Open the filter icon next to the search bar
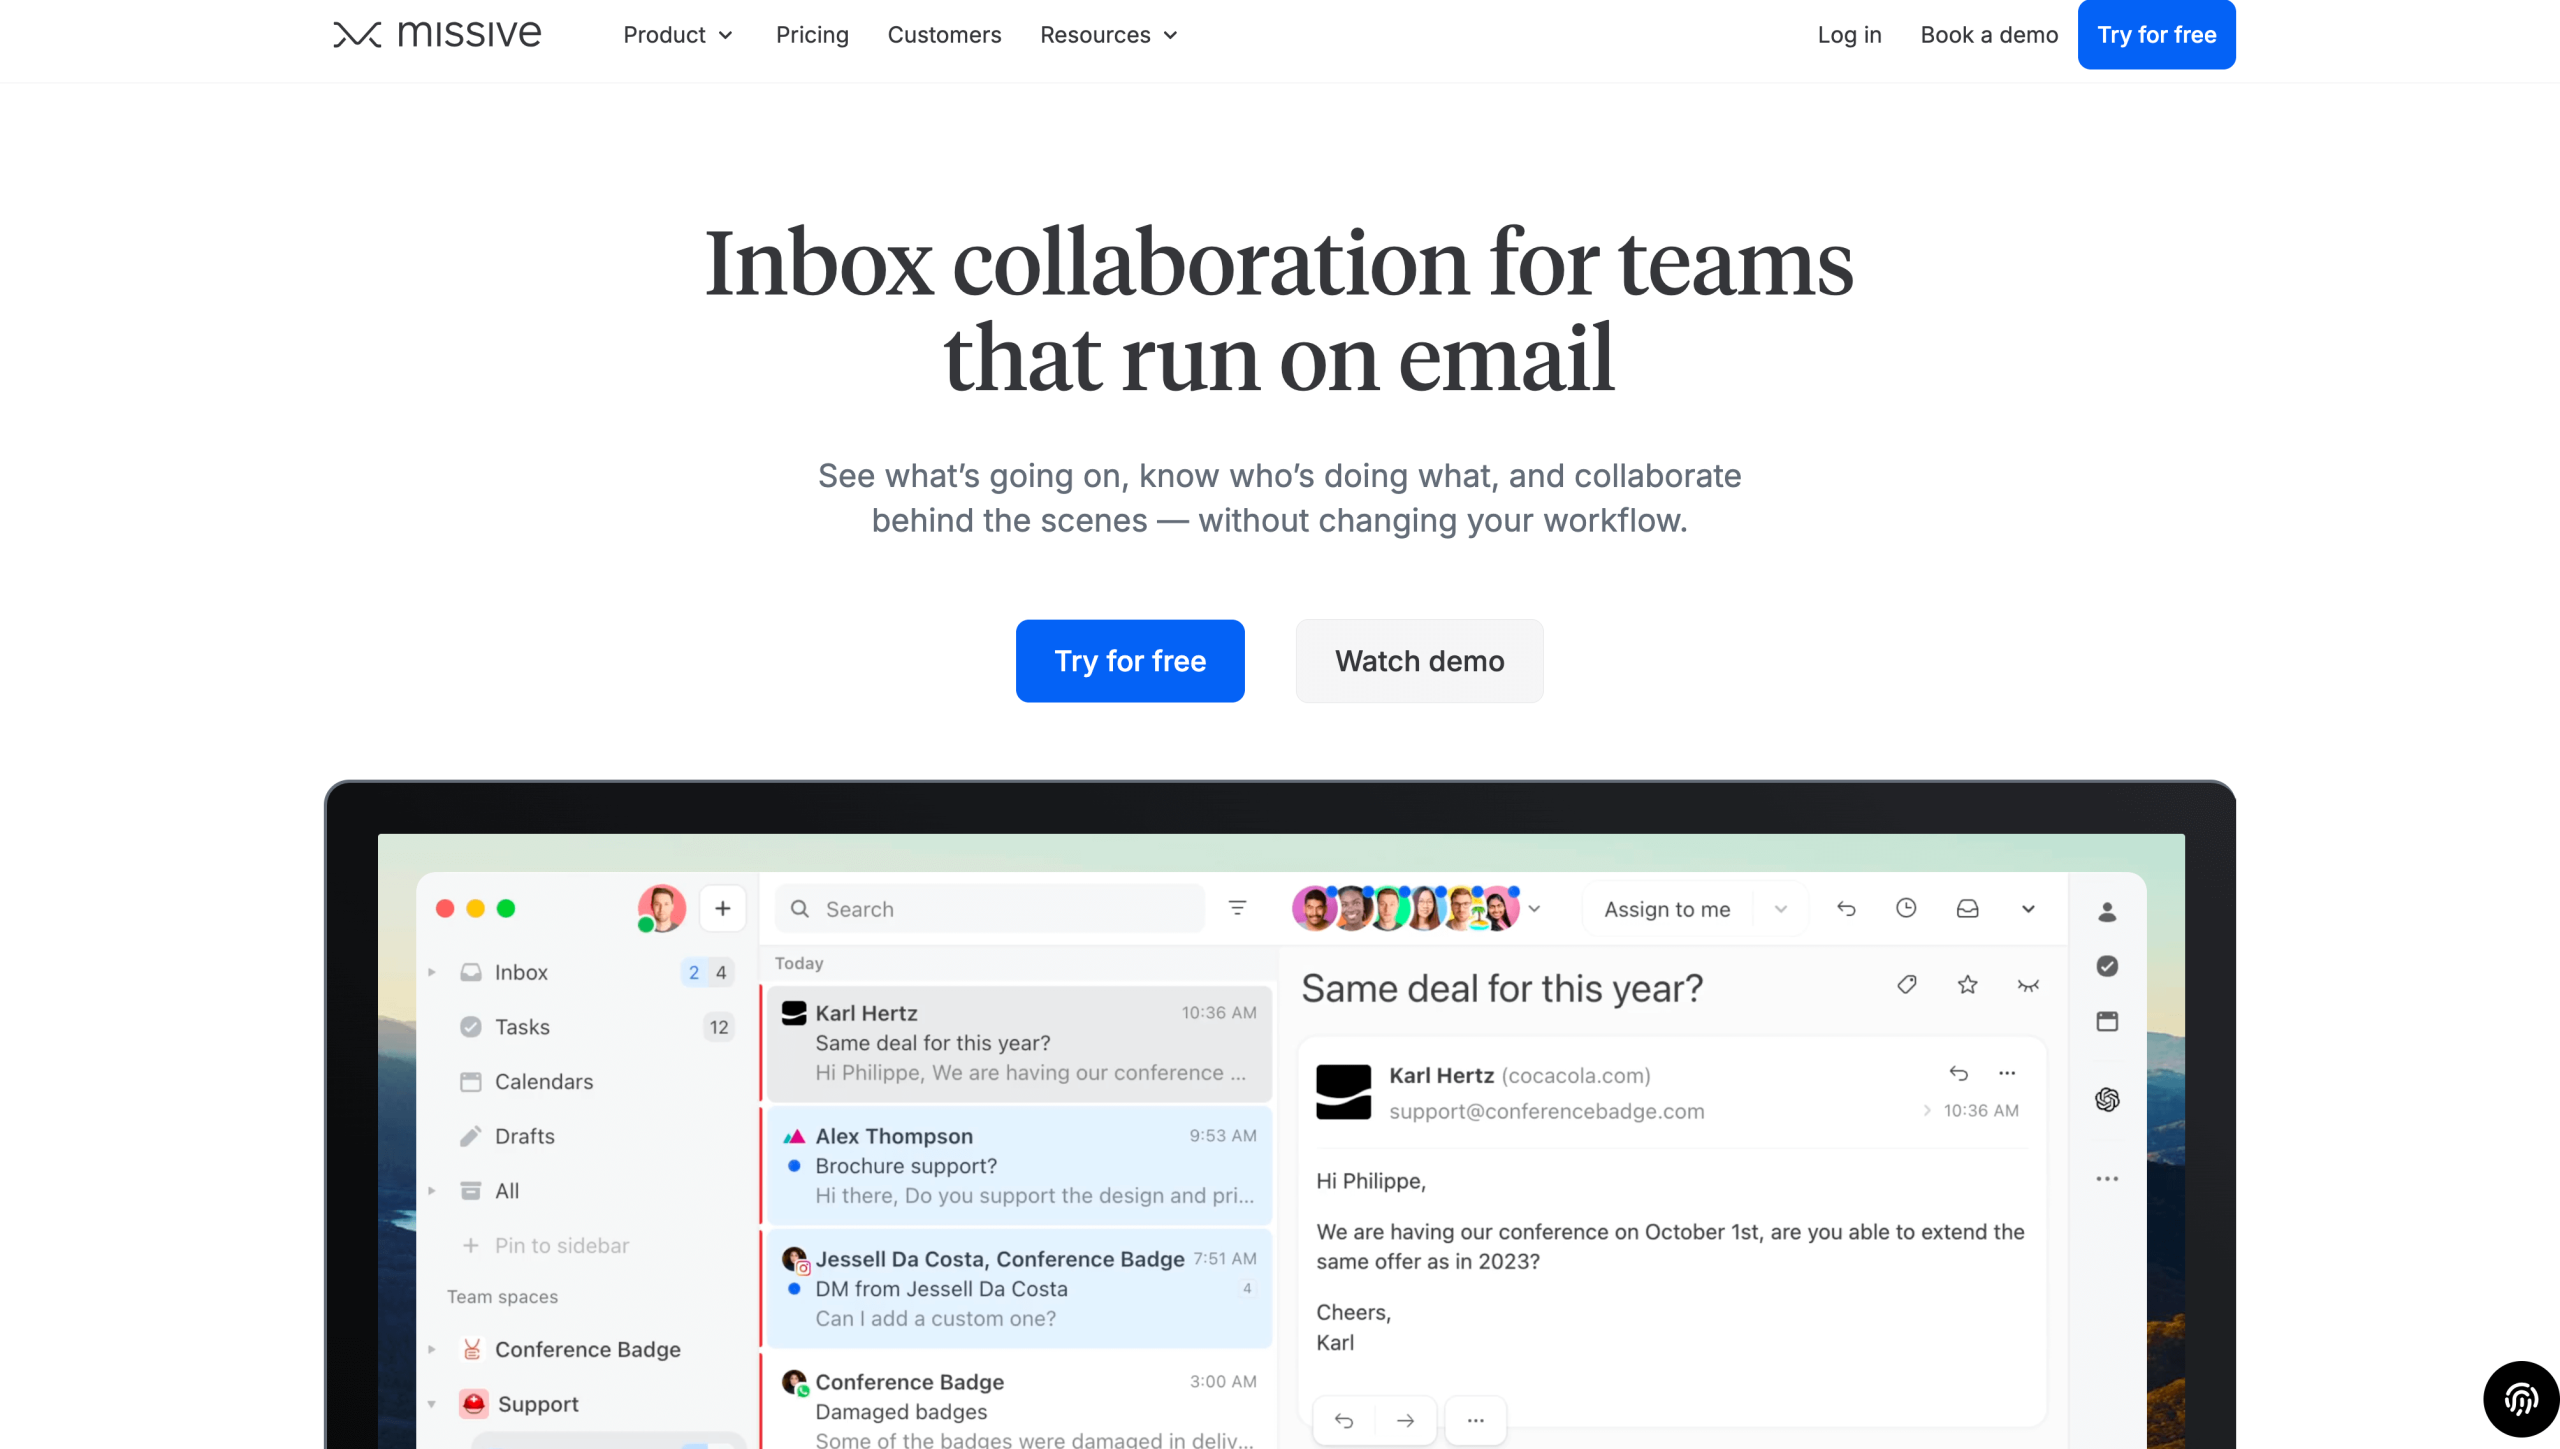 coord(1237,908)
